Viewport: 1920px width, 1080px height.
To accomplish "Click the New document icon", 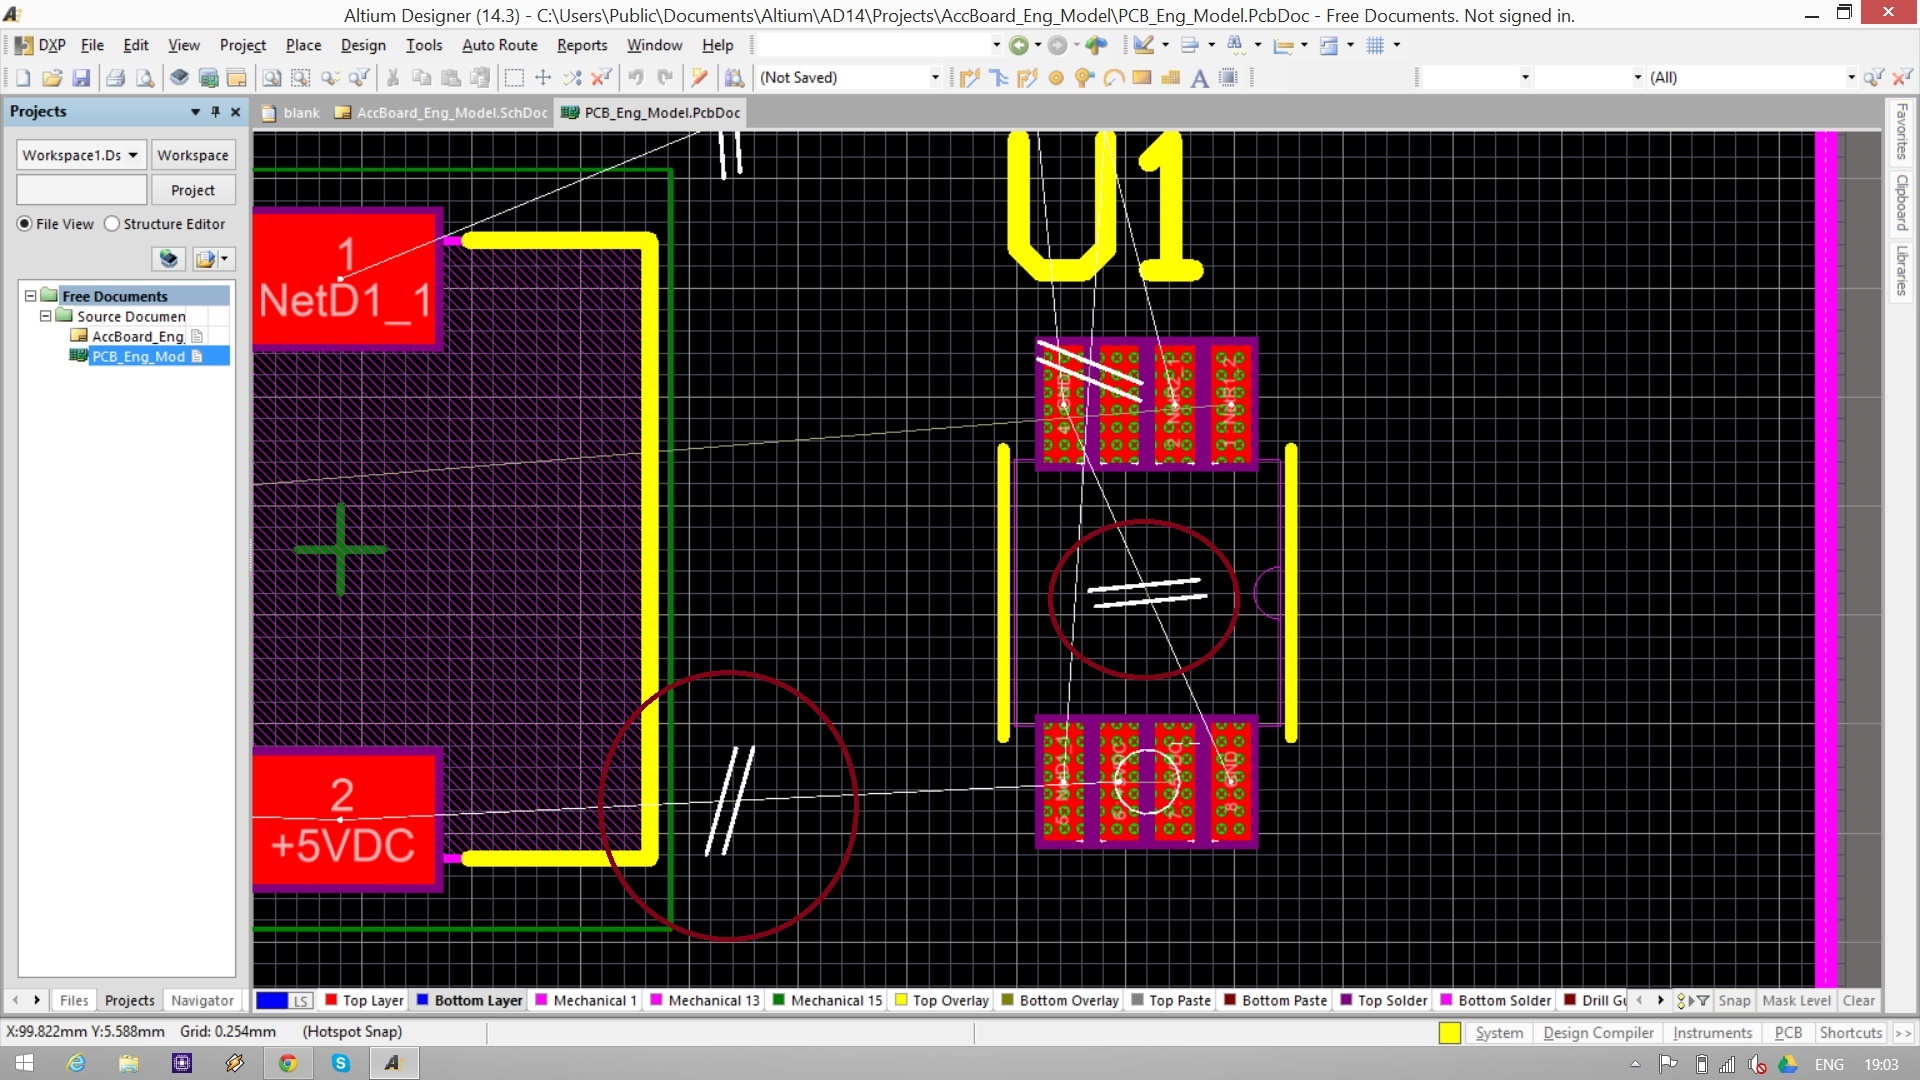I will tap(23, 78).
